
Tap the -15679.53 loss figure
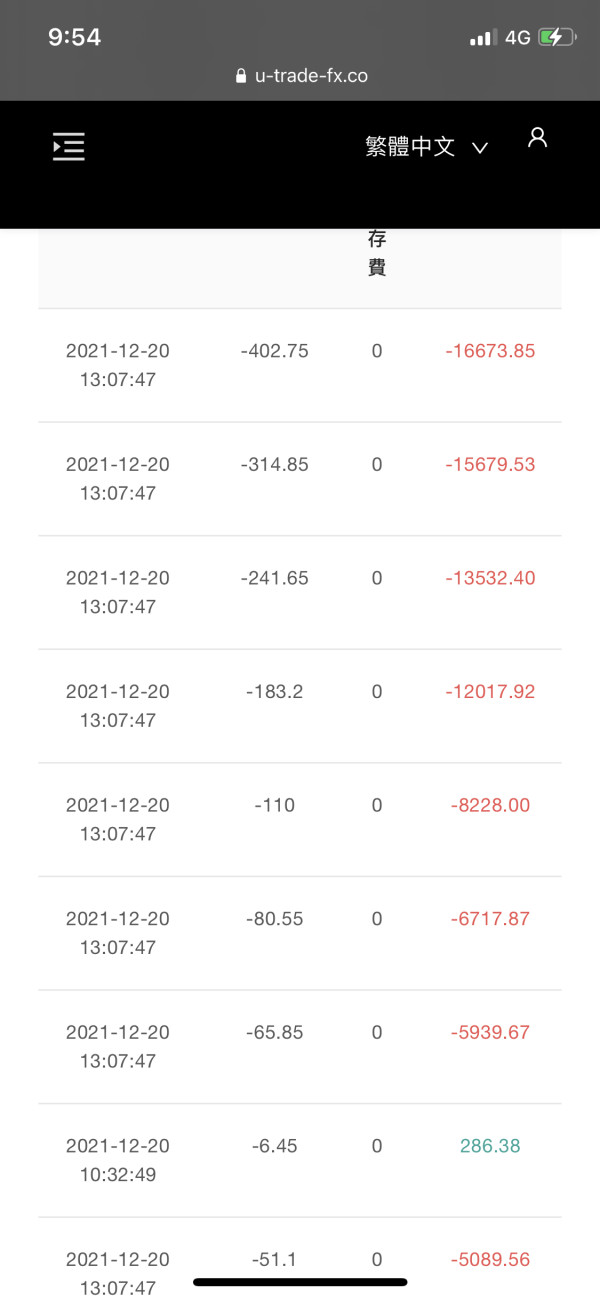pyautogui.click(x=490, y=465)
